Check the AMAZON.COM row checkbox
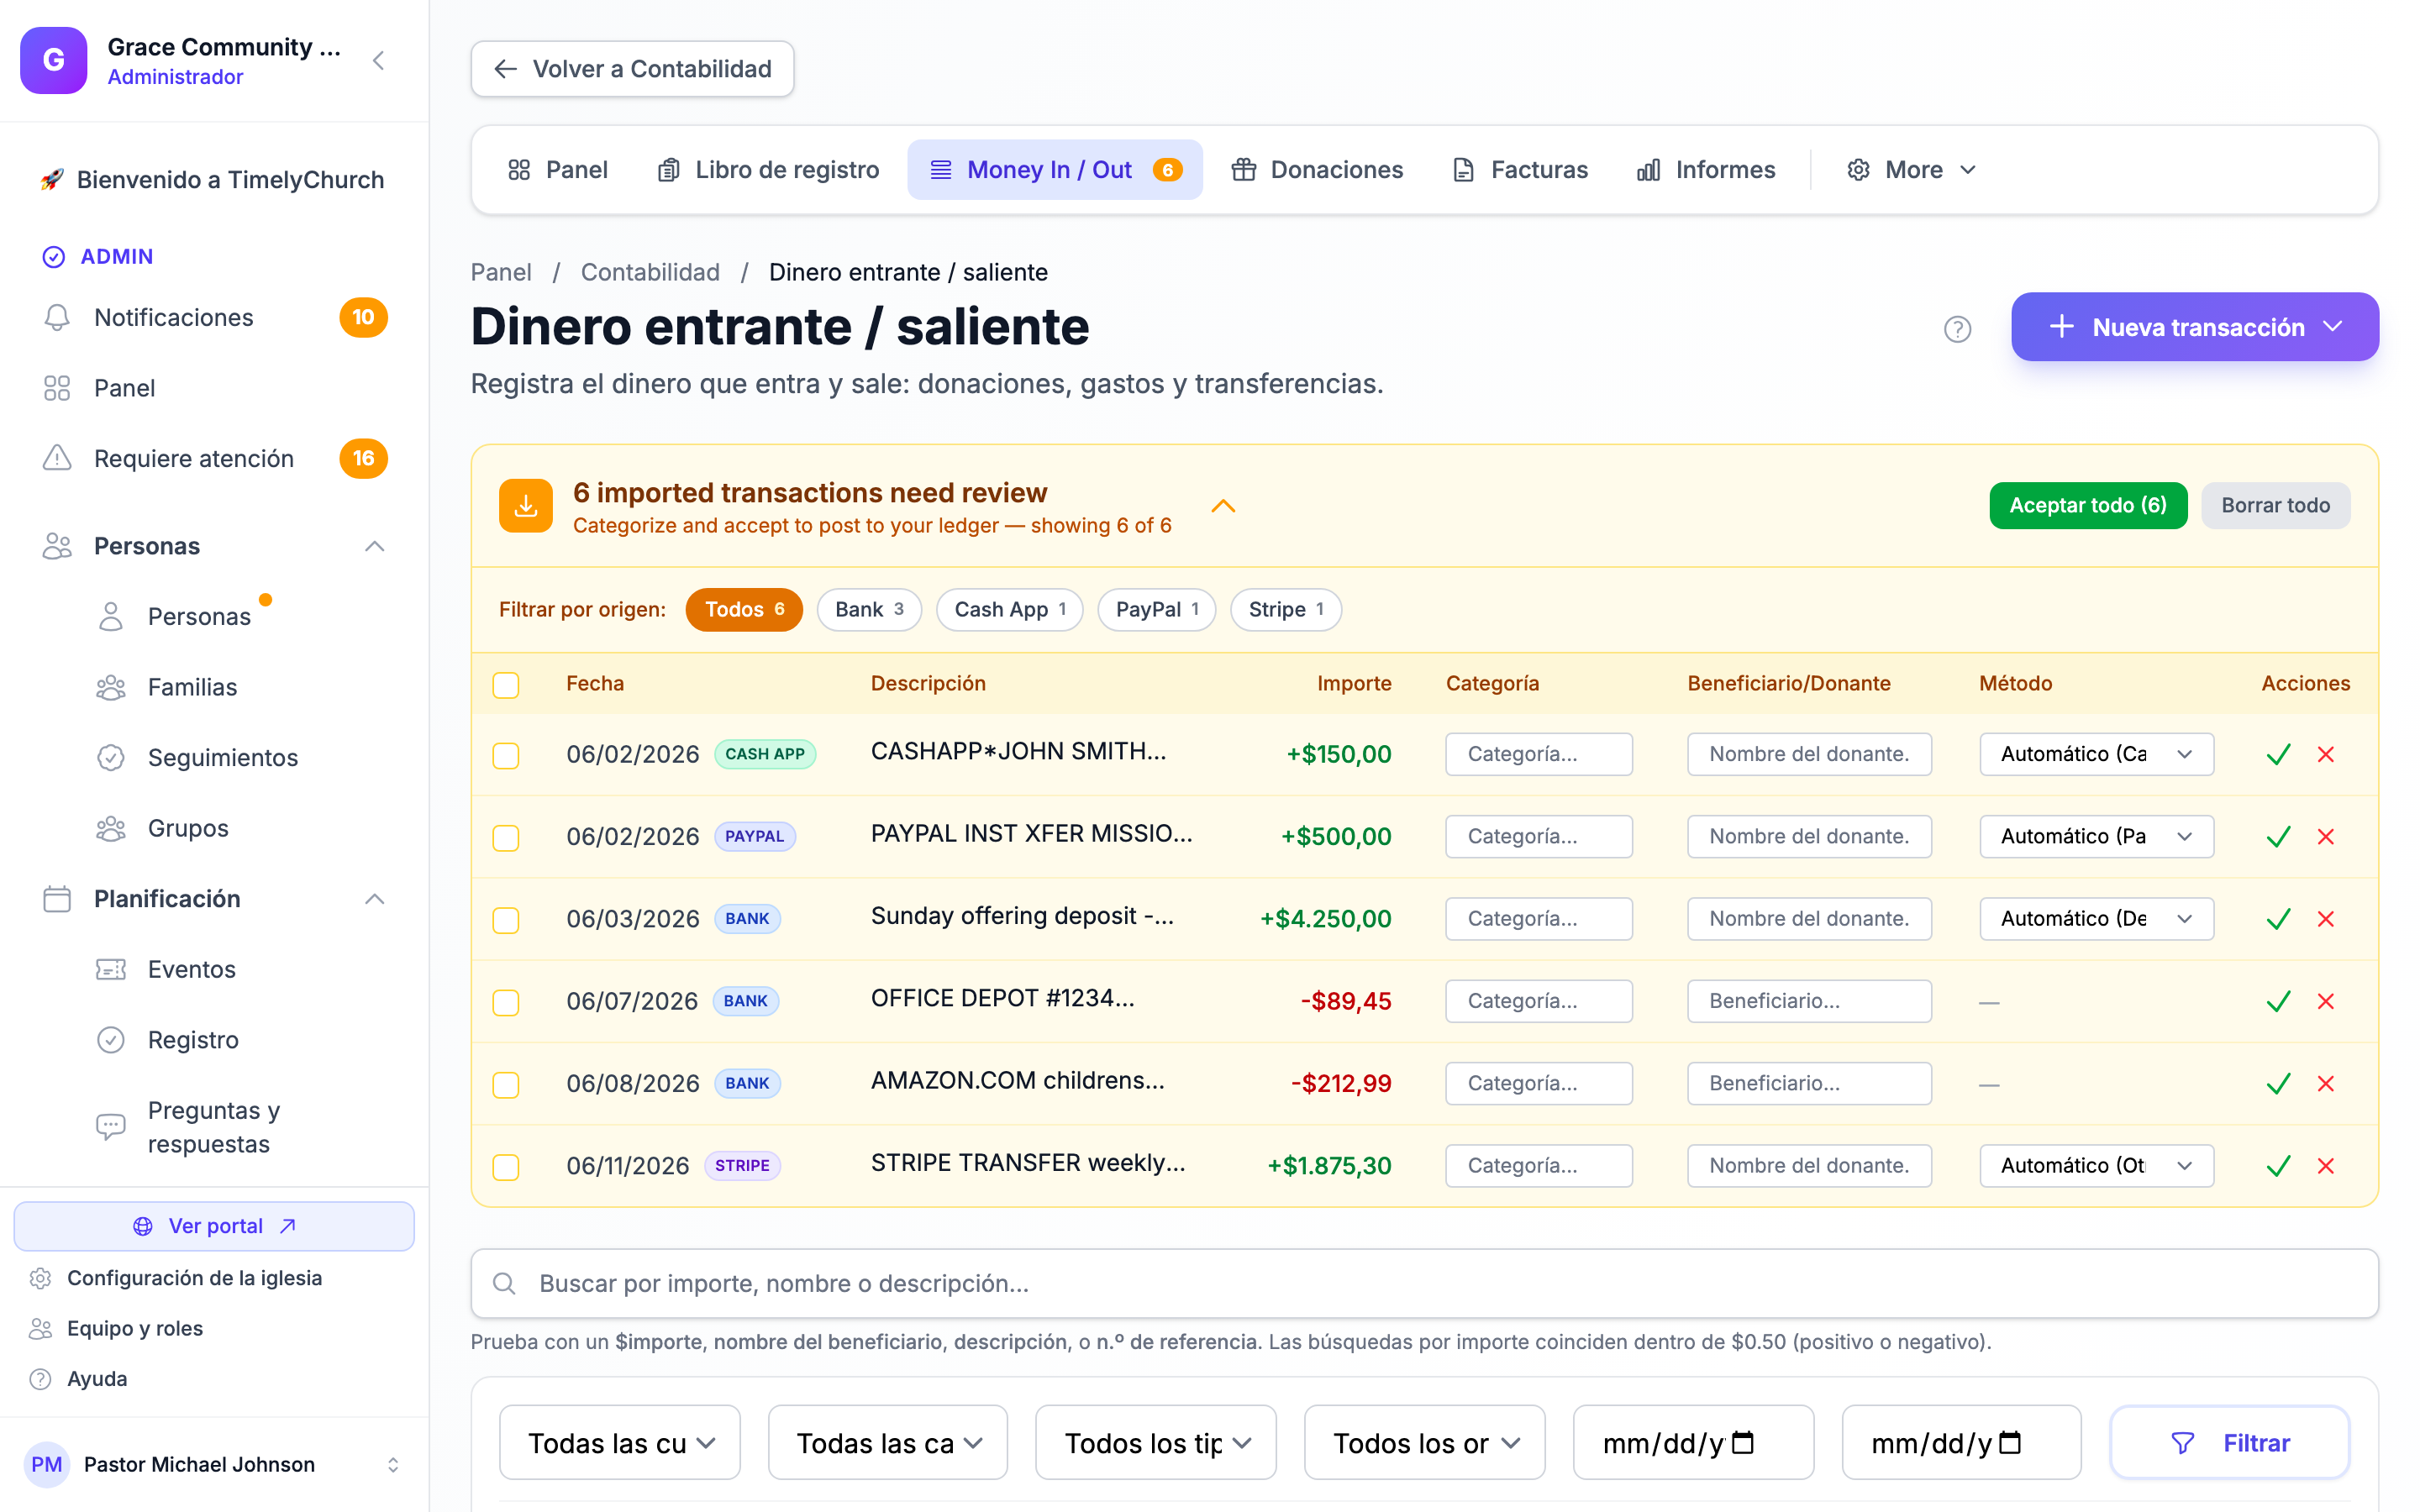 click(506, 1084)
